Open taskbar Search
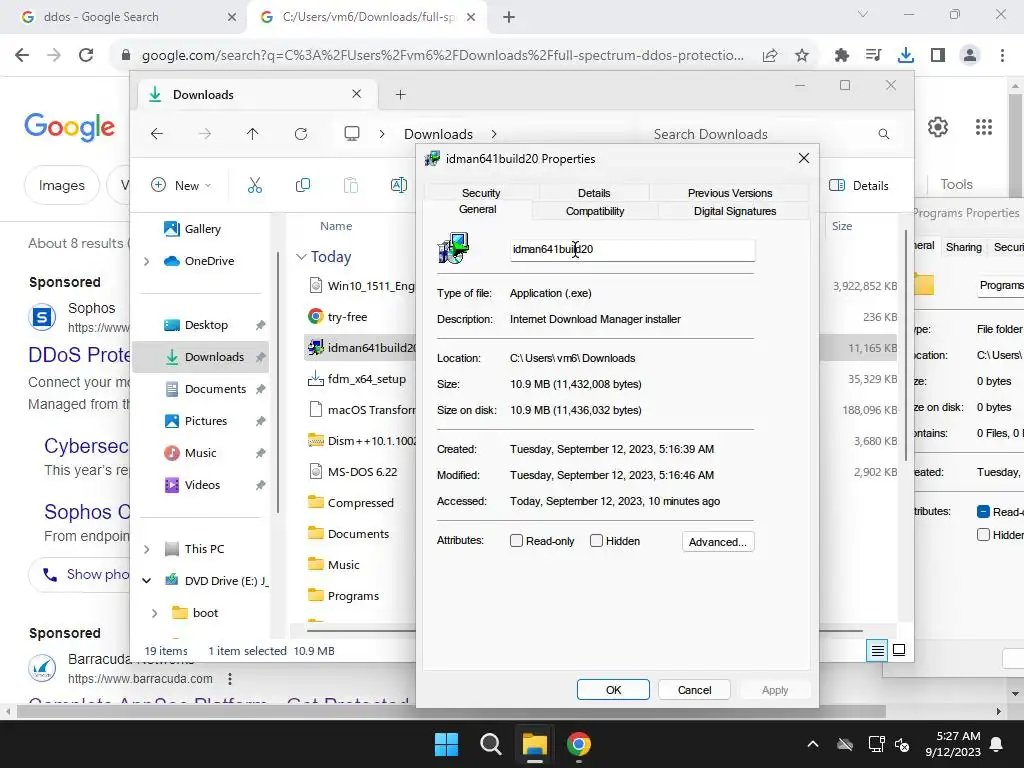This screenshot has height=768, width=1024. tap(490, 744)
